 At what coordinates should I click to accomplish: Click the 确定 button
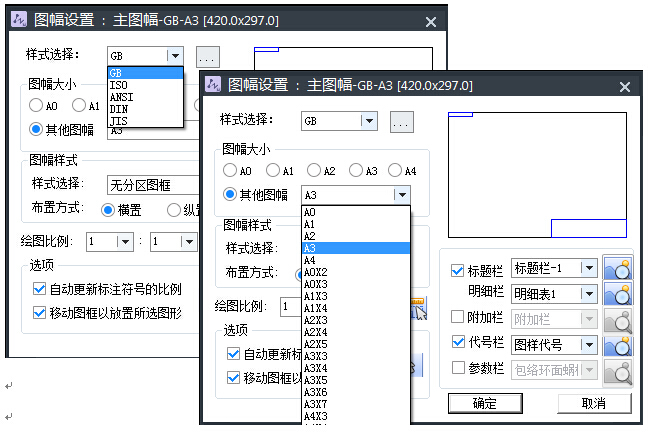pos(485,403)
